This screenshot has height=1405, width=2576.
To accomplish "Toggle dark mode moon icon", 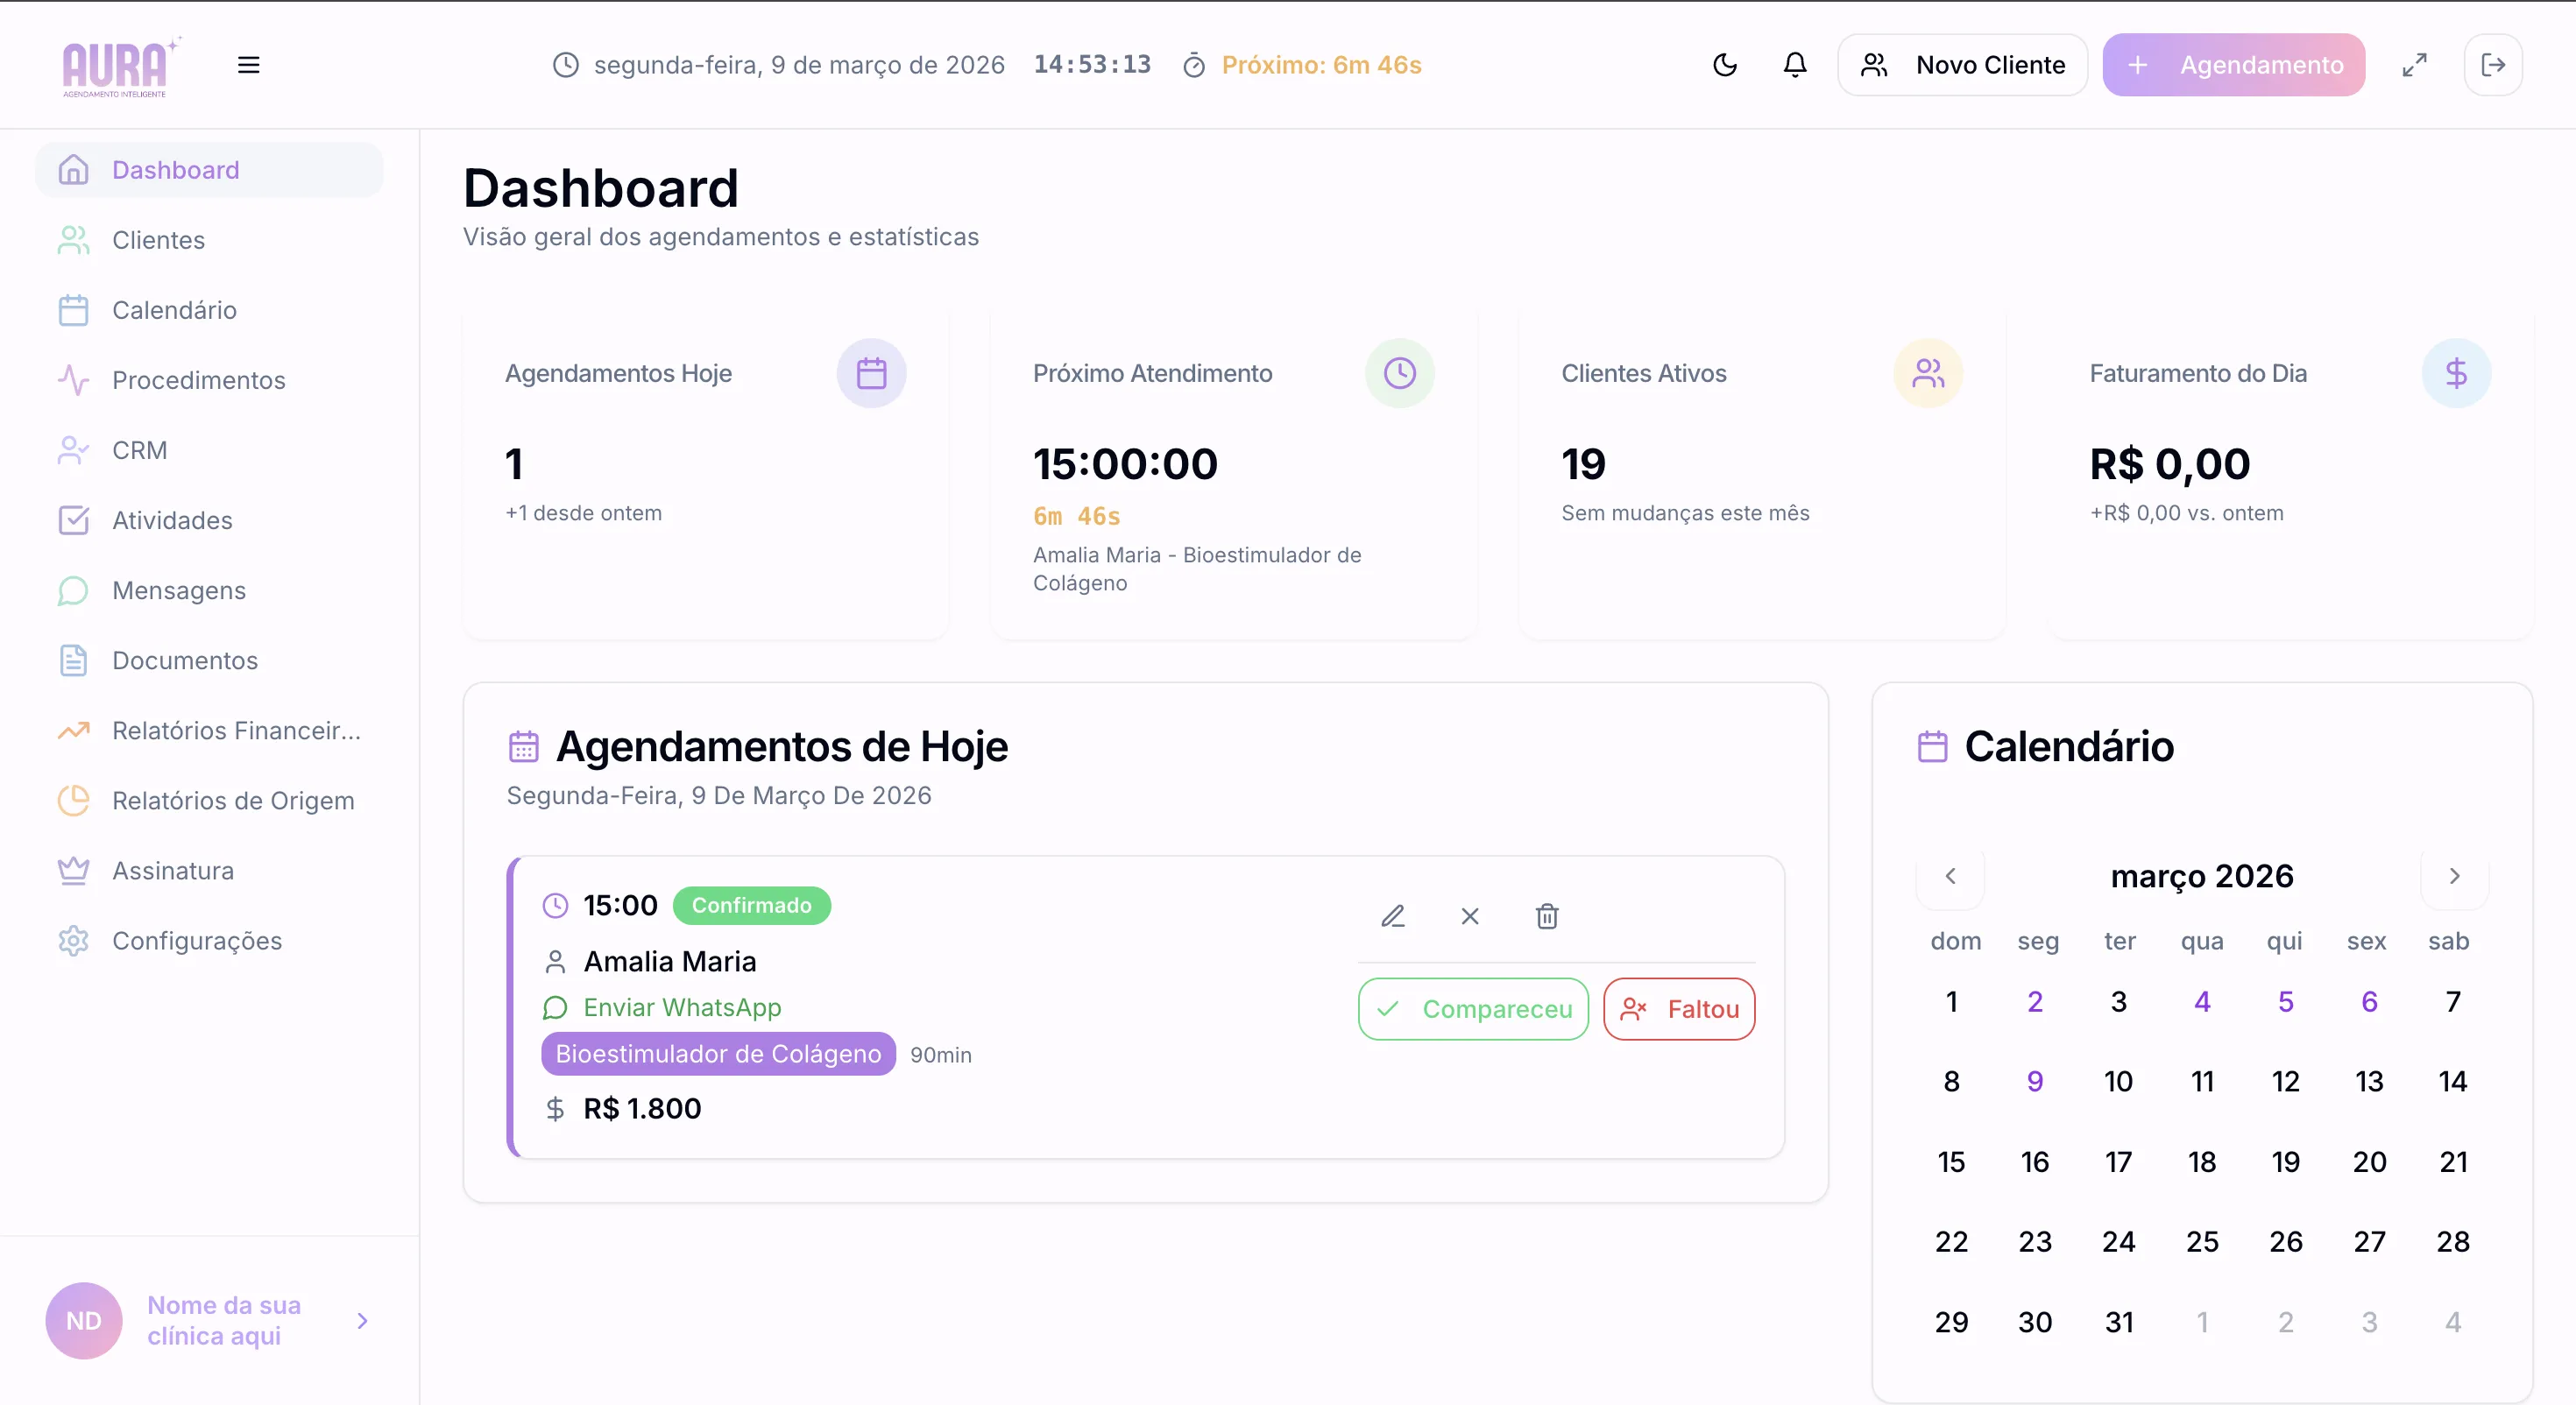I will [1725, 65].
